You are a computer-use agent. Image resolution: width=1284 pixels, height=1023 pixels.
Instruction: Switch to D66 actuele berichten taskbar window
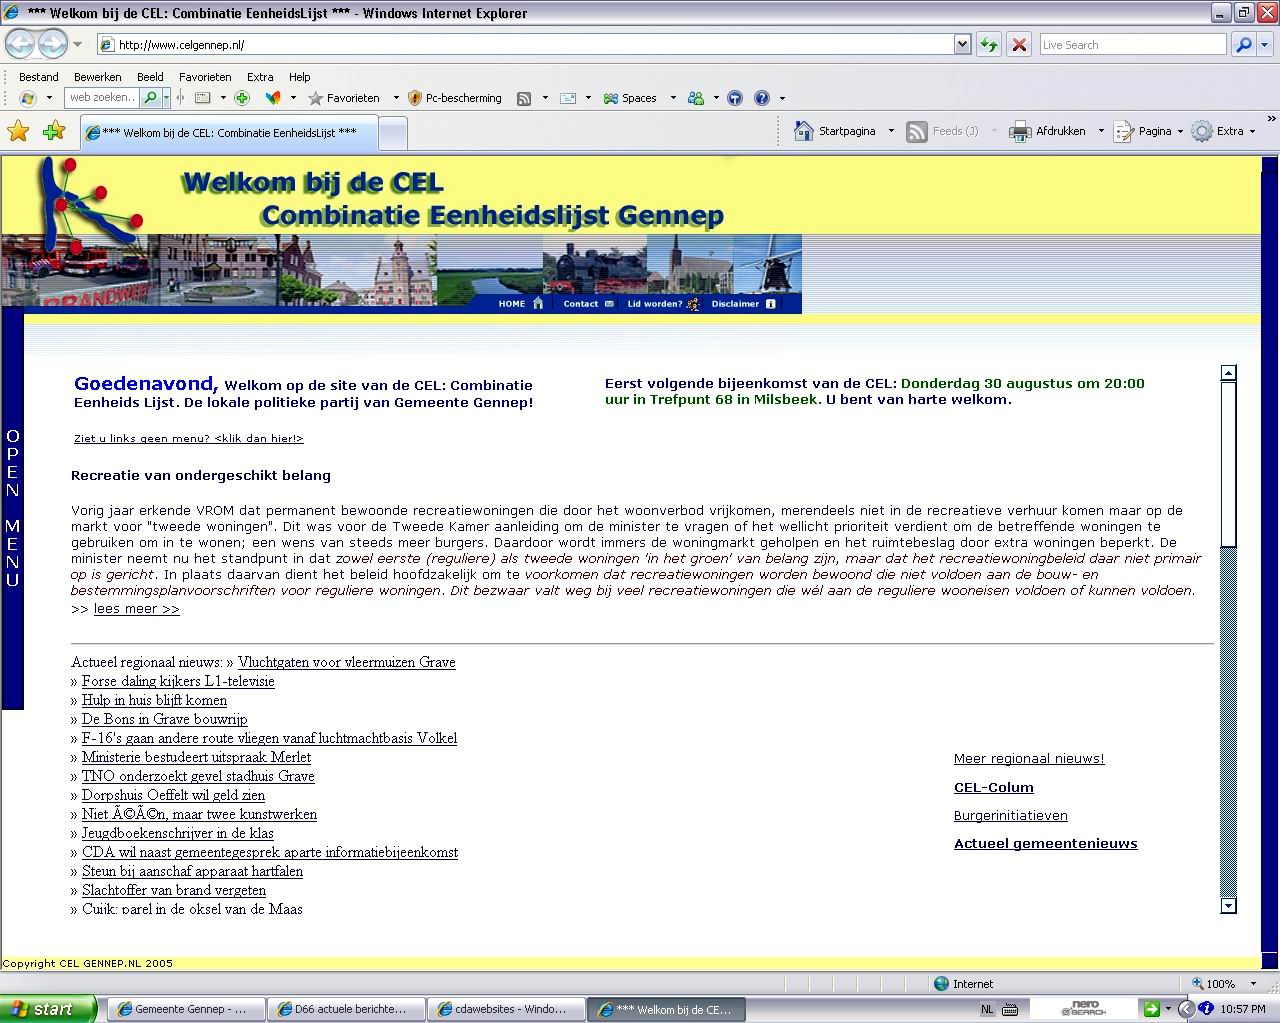coord(346,1009)
